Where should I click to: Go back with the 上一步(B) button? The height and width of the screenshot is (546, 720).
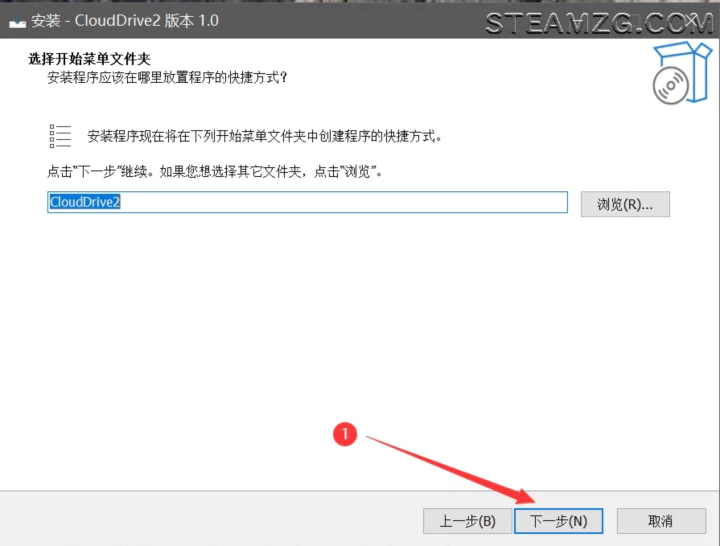(x=467, y=521)
